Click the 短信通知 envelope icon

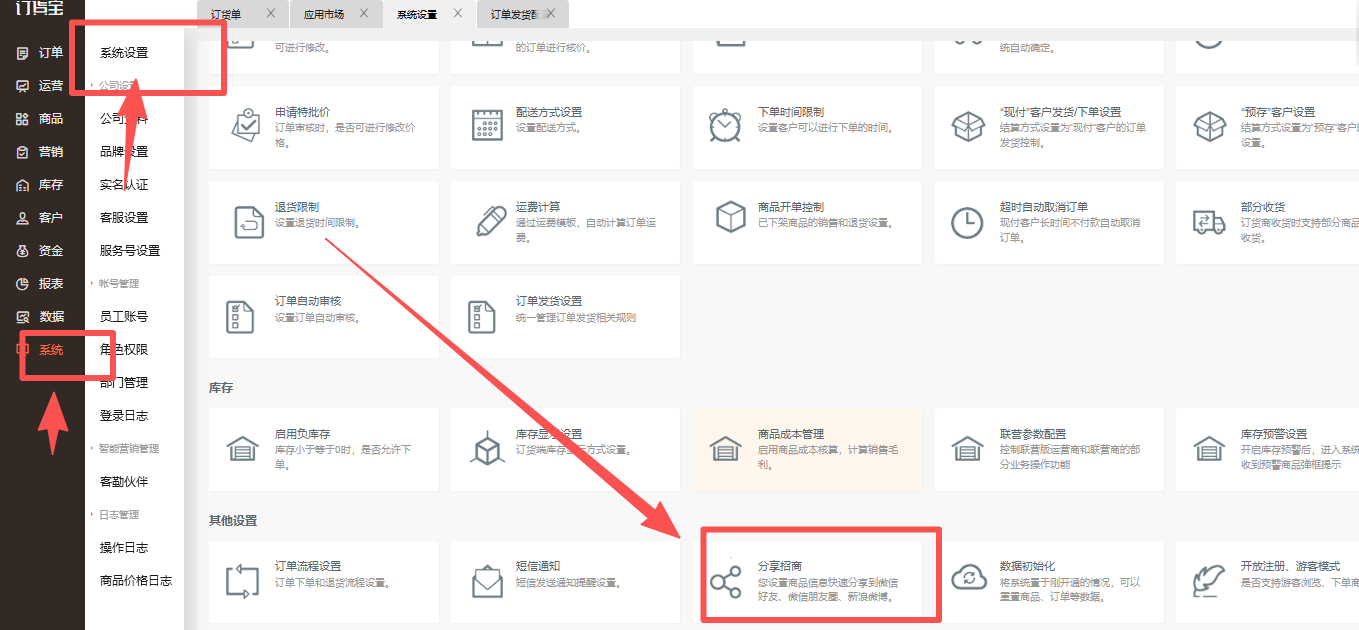tap(487, 582)
